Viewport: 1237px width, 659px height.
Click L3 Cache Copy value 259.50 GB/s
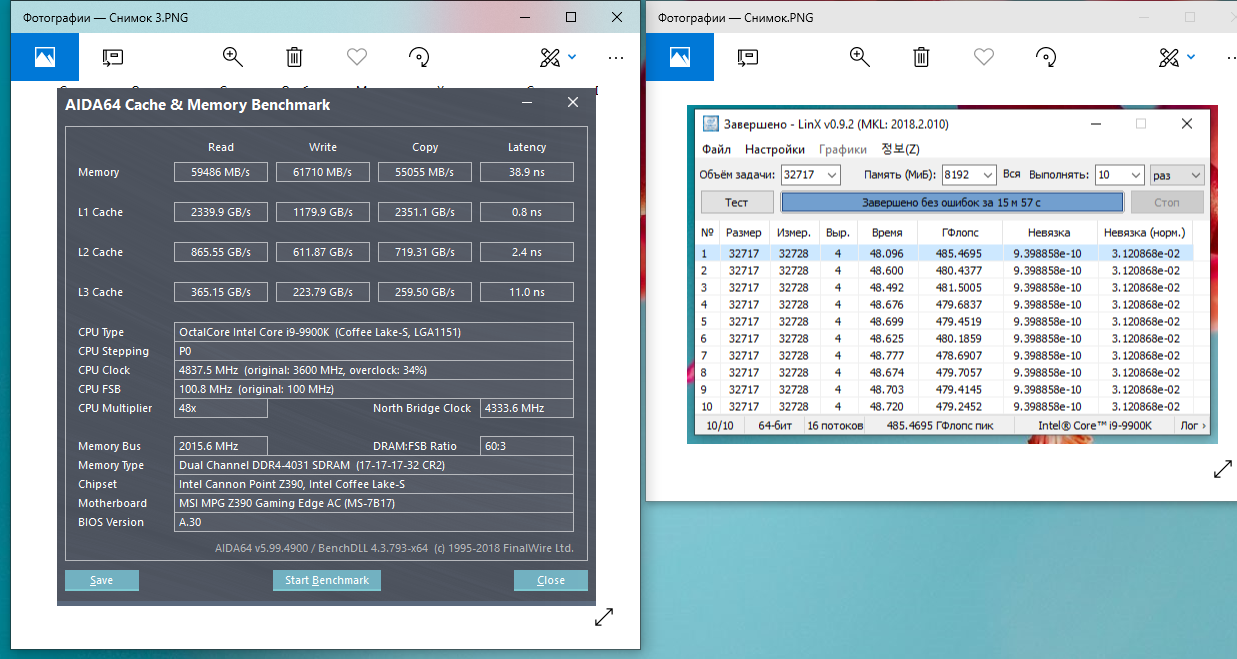tap(425, 292)
